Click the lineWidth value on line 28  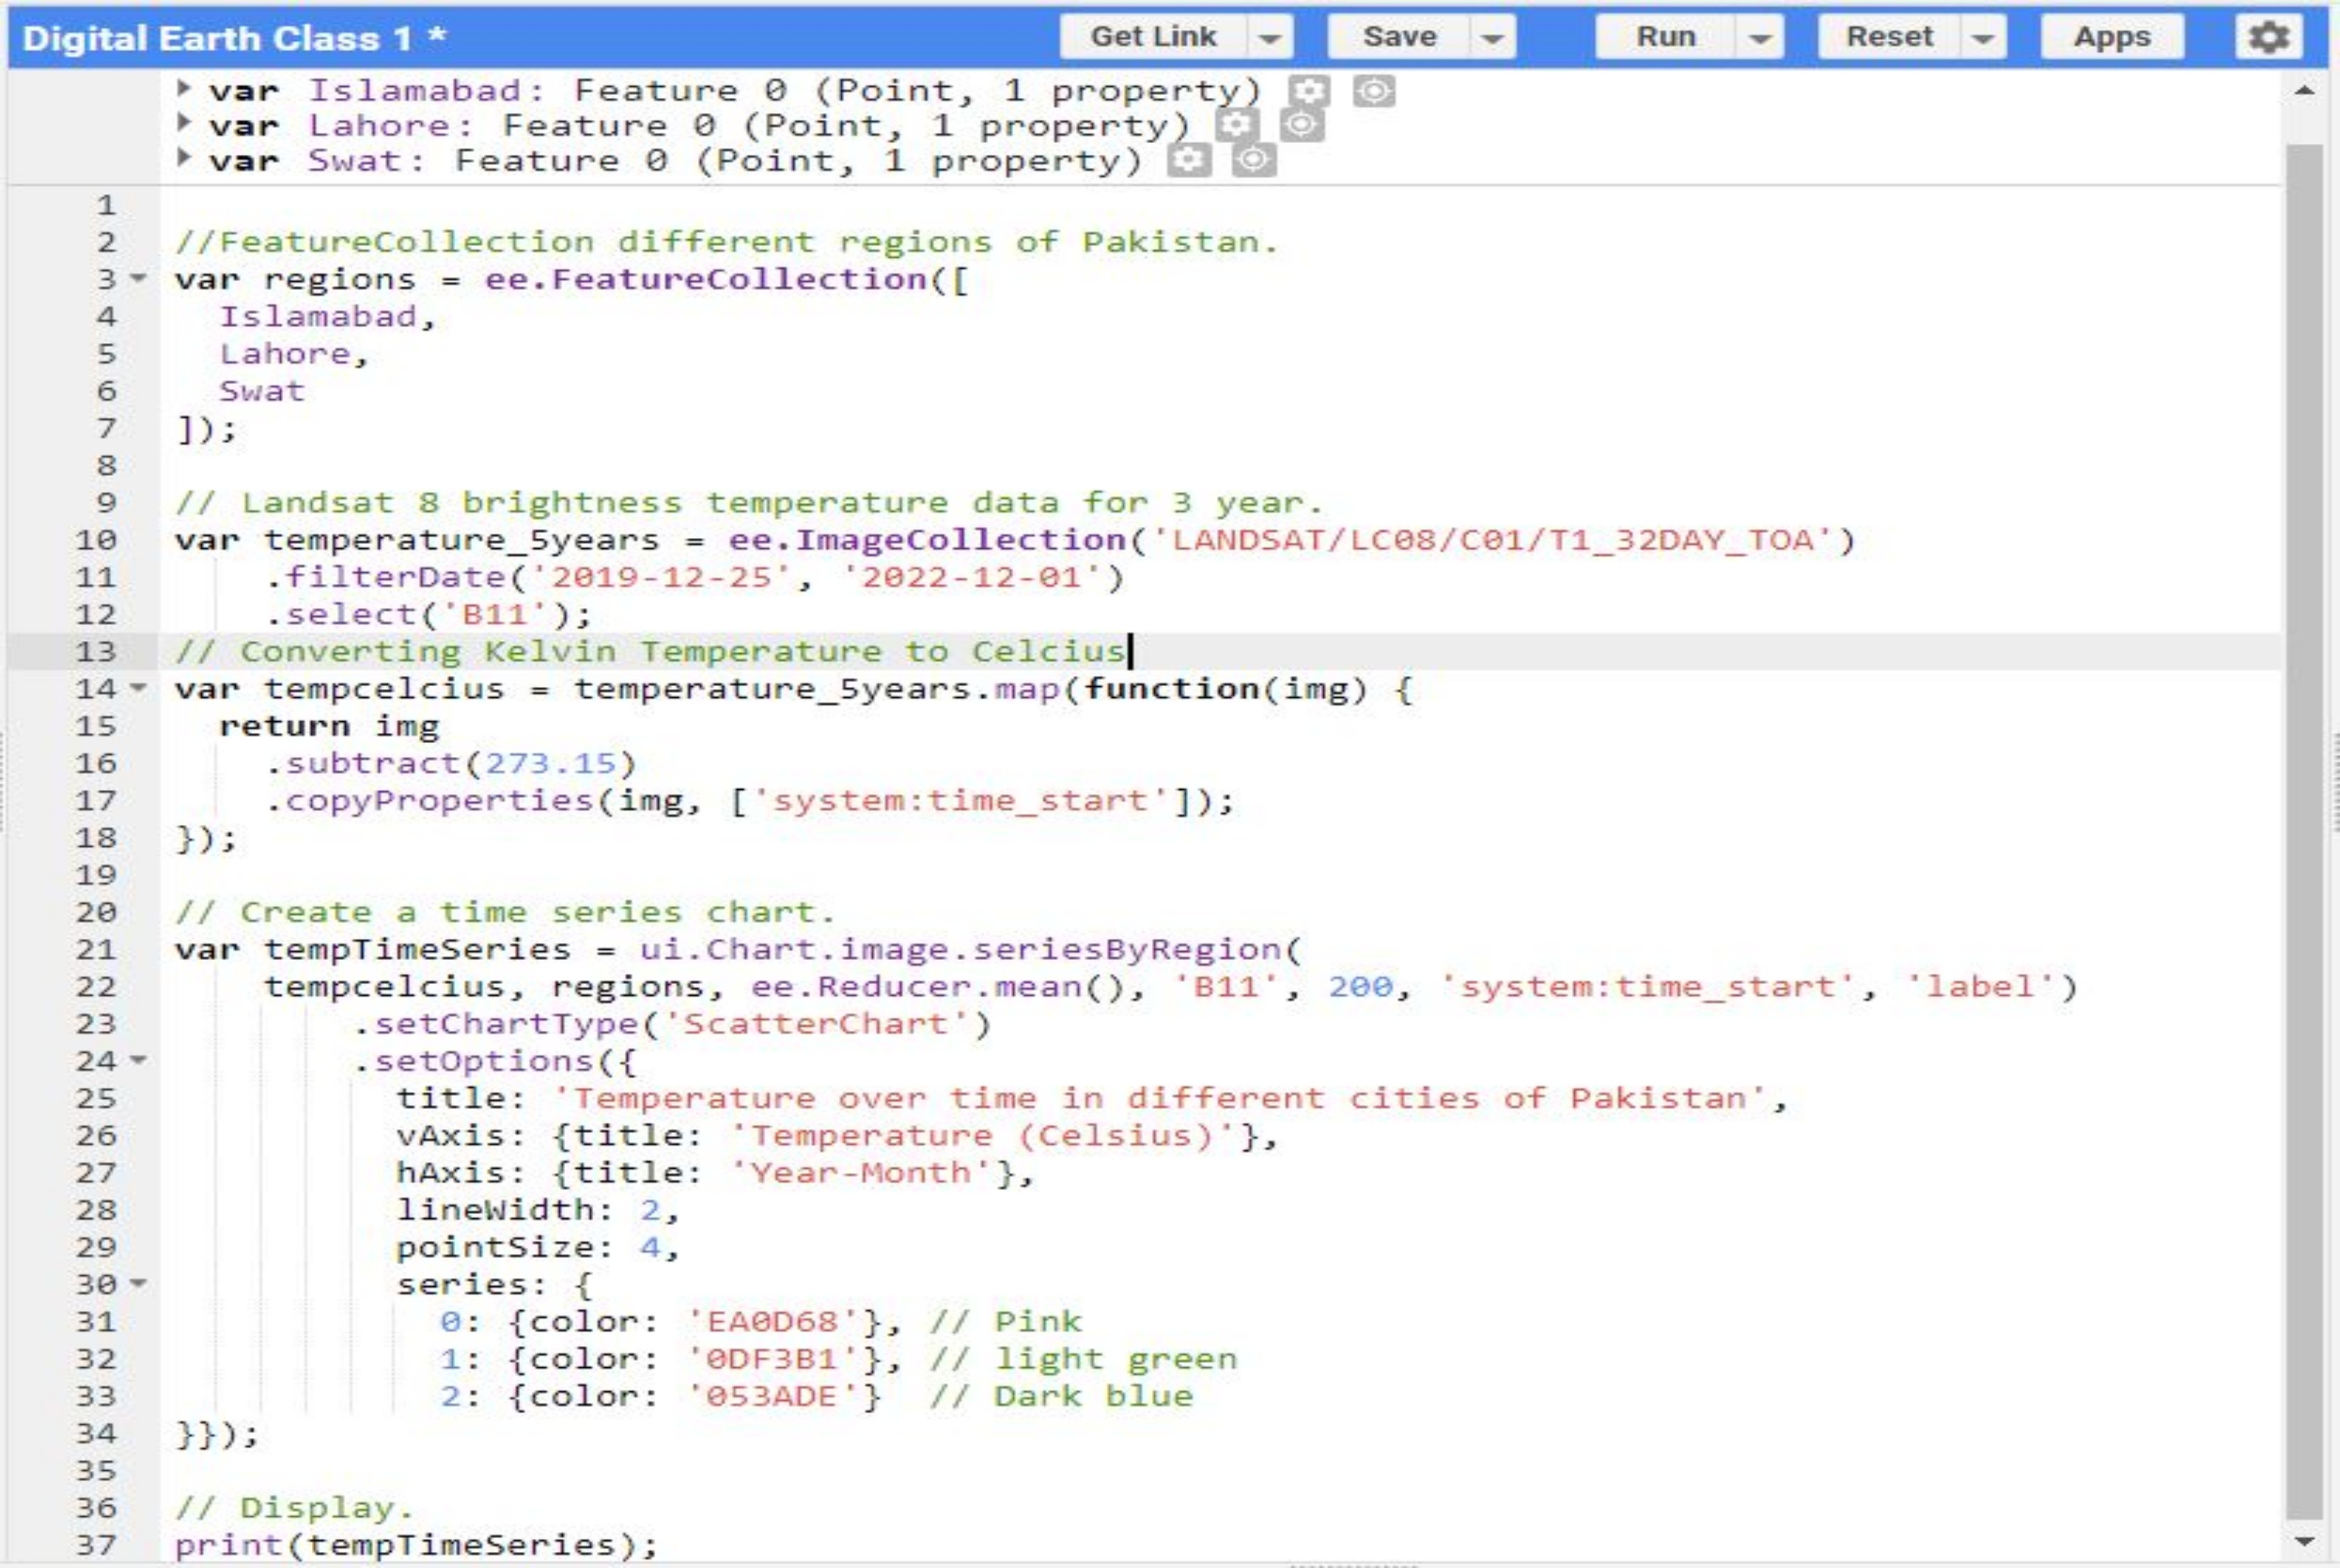[650, 1210]
